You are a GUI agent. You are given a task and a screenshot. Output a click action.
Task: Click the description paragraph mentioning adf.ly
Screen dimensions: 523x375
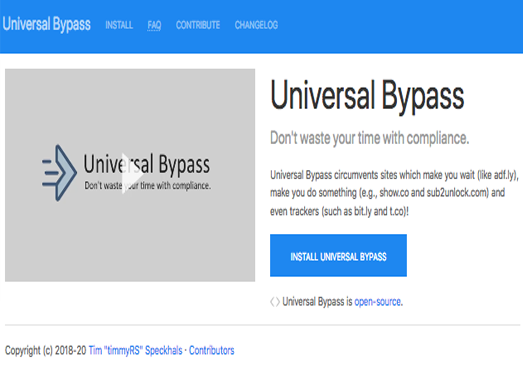click(x=394, y=193)
